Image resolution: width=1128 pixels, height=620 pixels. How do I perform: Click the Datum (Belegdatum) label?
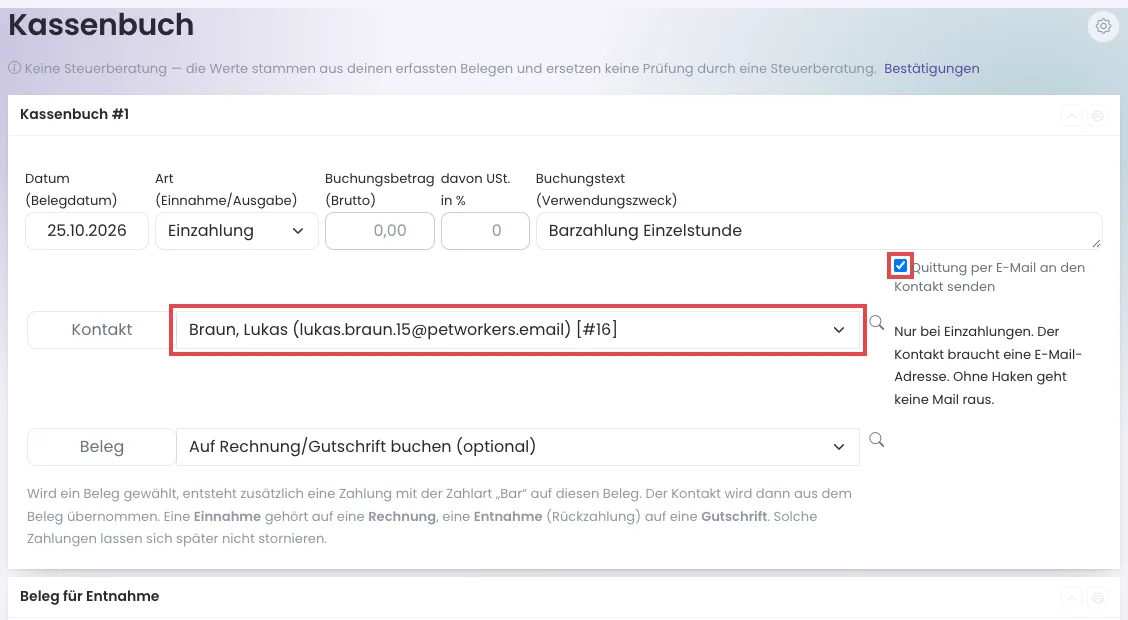pos(70,189)
